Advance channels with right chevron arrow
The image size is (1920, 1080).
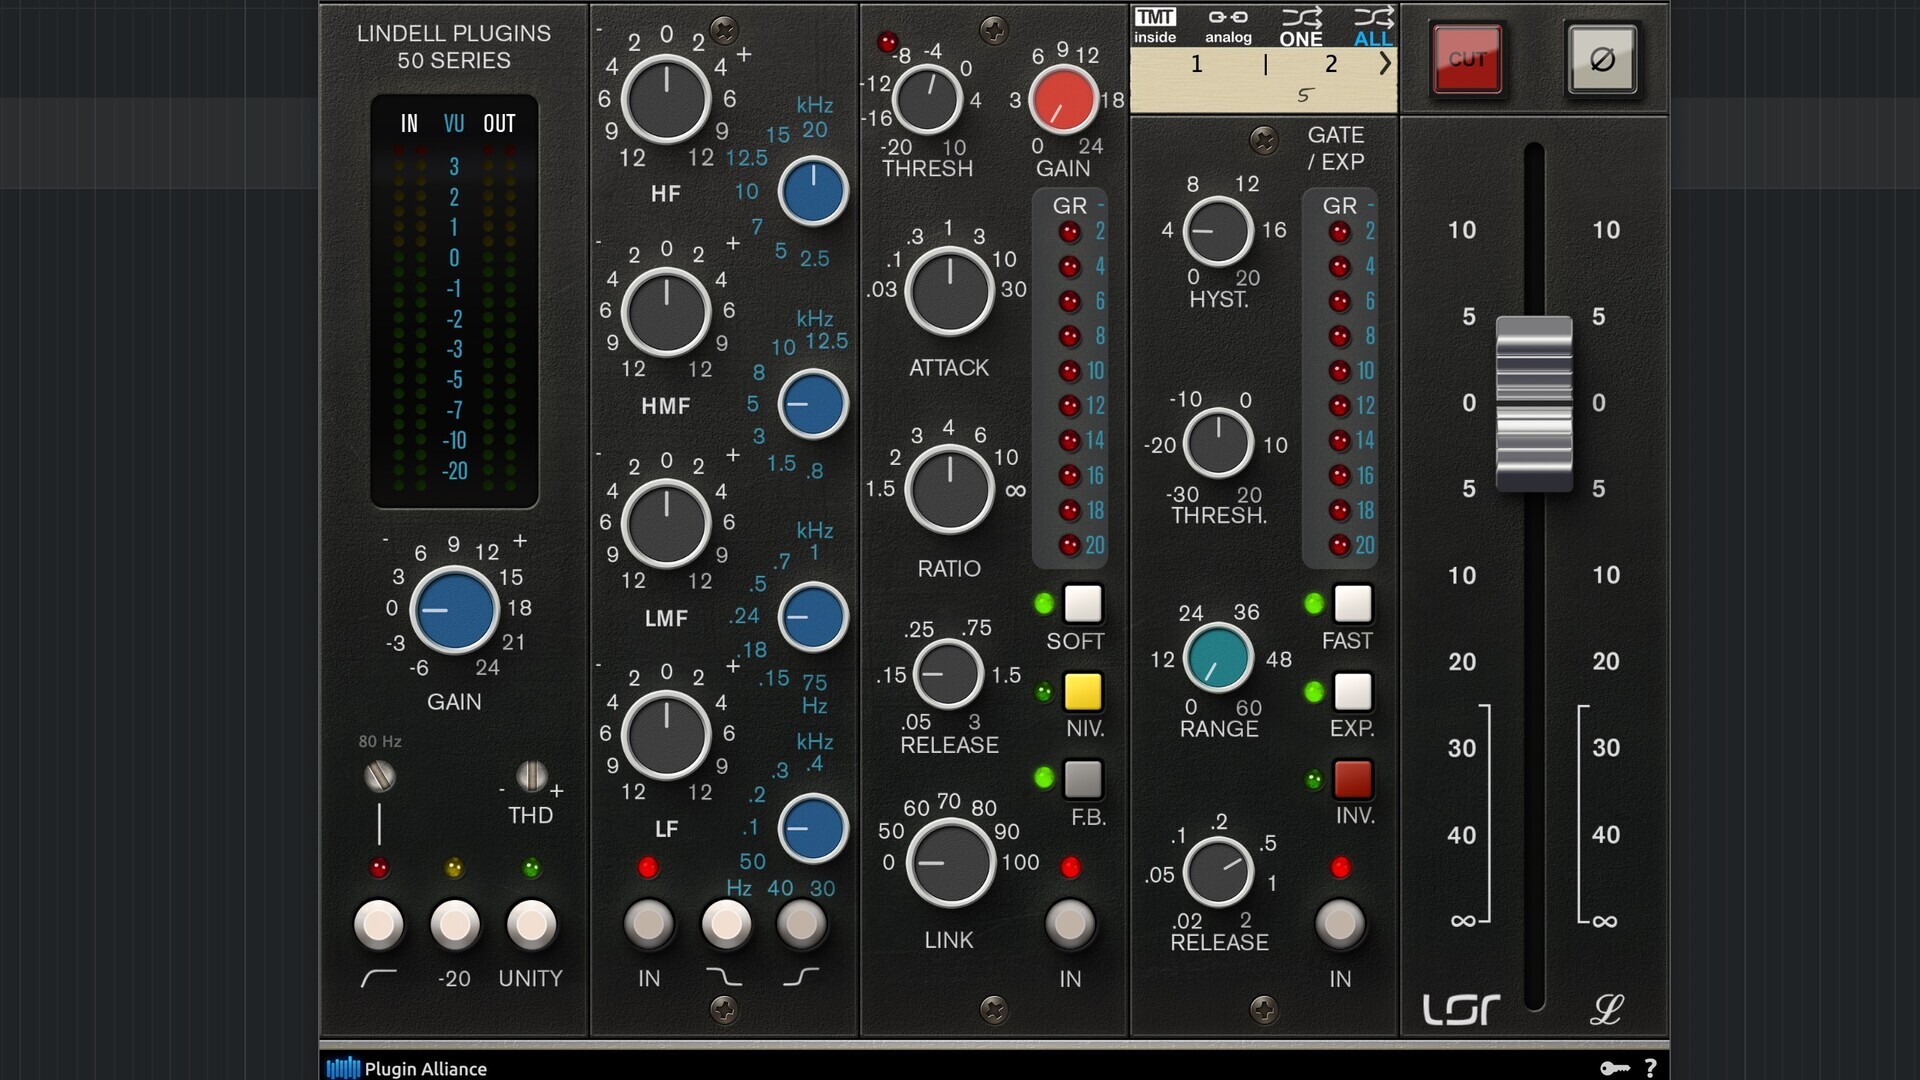1385,64
